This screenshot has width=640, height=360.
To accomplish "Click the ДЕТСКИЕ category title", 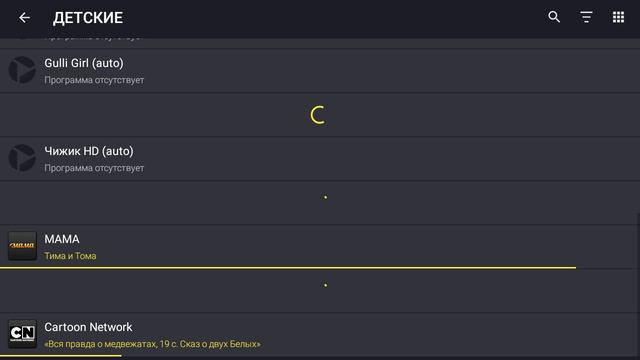I will click(88, 18).
